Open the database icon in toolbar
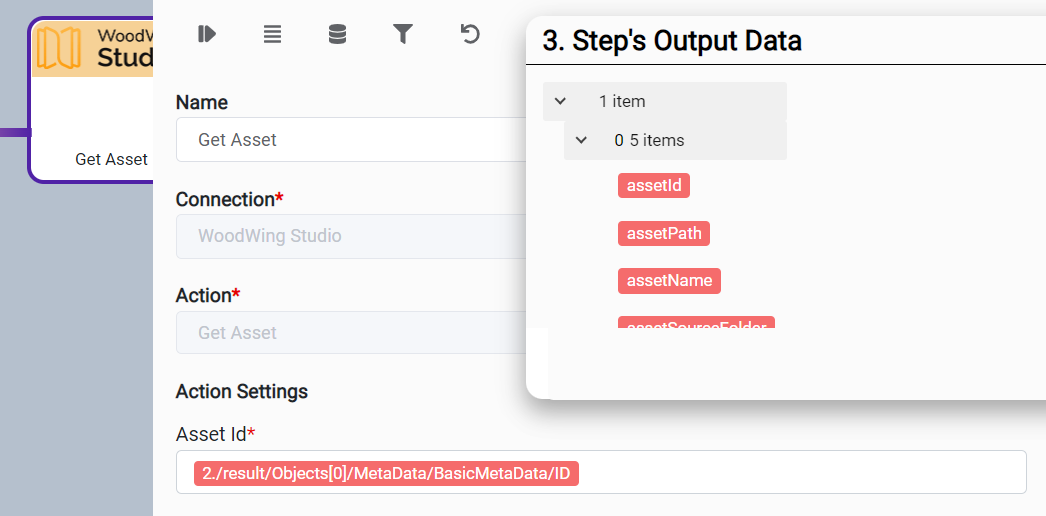 (x=338, y=35)
